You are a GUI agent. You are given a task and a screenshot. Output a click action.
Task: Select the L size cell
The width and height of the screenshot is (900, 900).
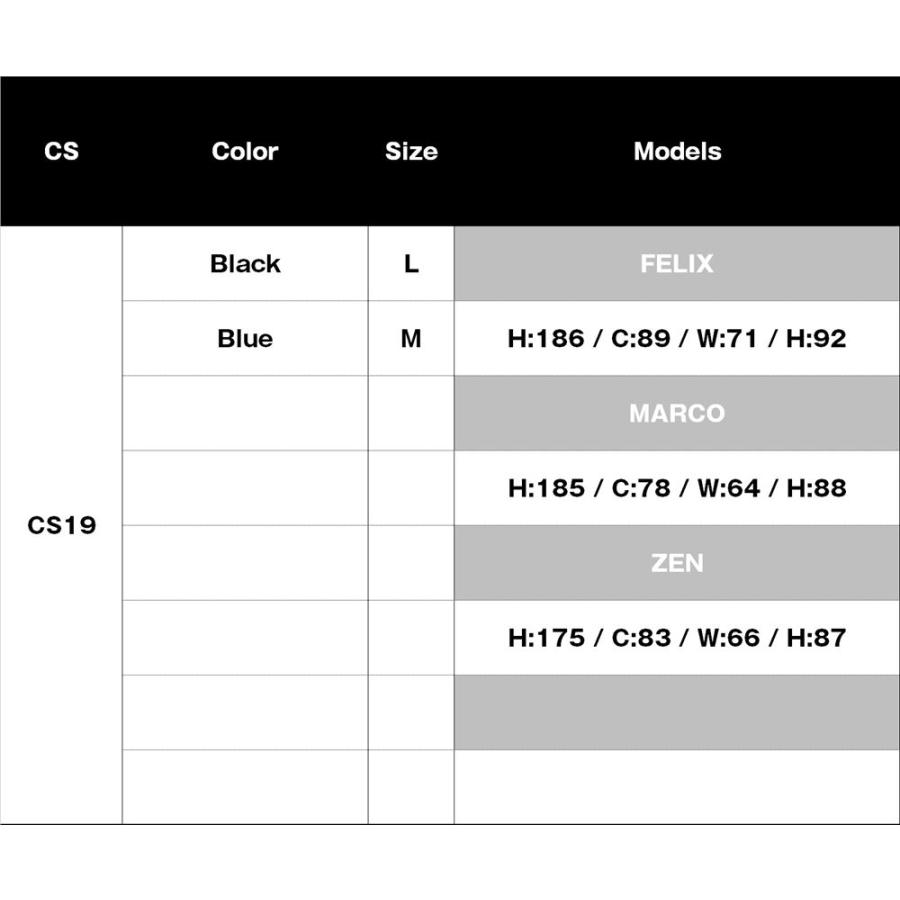411,264
